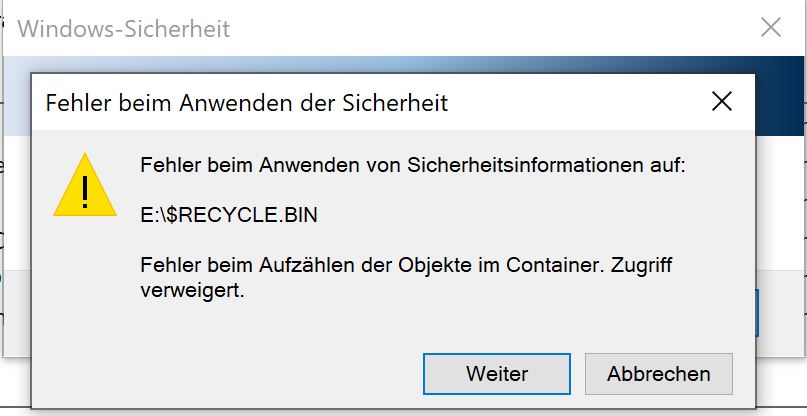Select the Windows-Sicherheit title text
This screenshot has height=416, width=807.
[124, 29]
